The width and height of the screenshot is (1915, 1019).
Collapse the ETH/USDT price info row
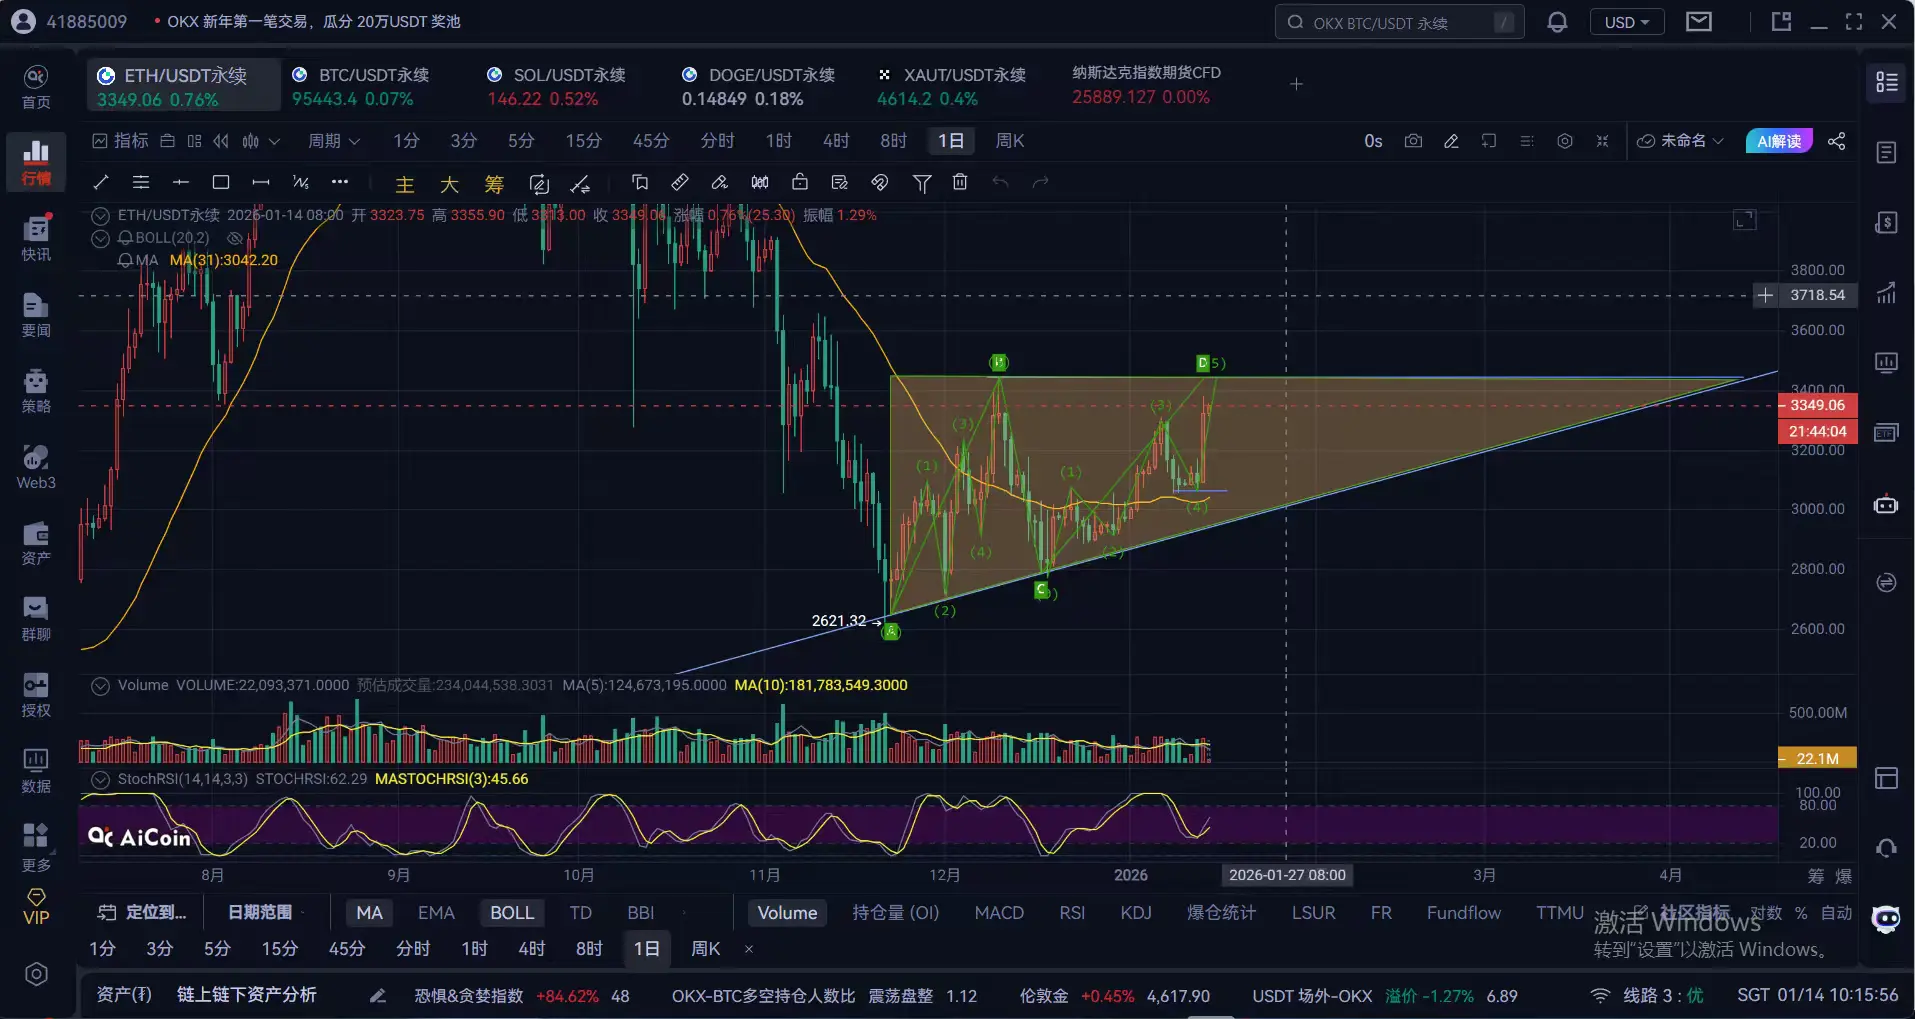(x=100, y=215)
